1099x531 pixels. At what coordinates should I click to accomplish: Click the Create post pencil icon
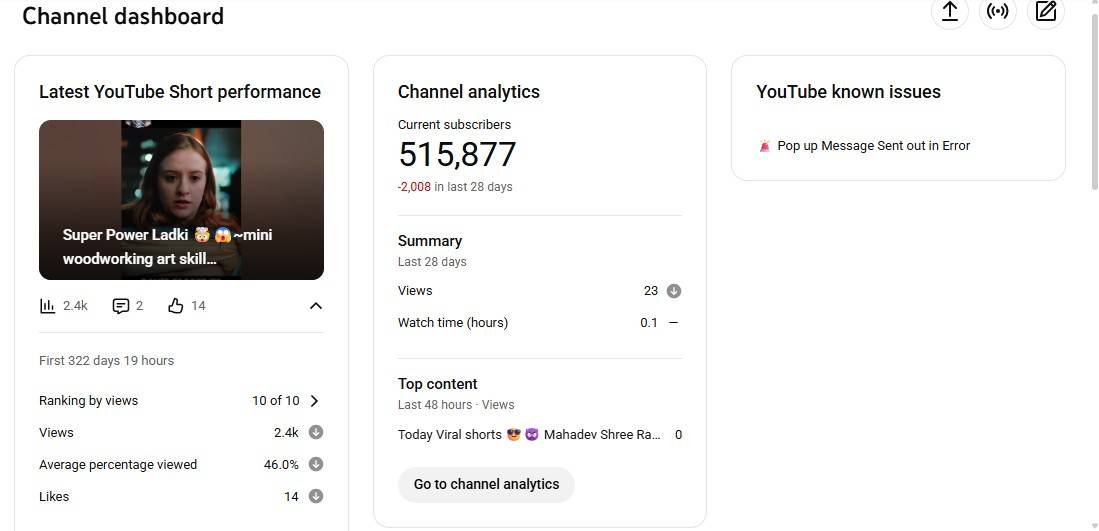[1046, 12]
